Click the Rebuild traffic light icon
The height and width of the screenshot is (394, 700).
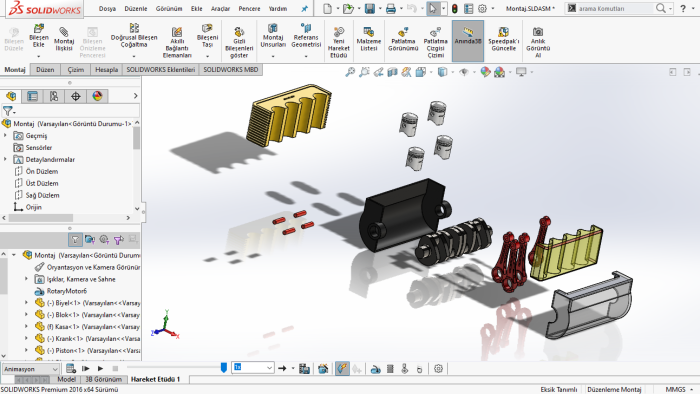tap(454, 8)
